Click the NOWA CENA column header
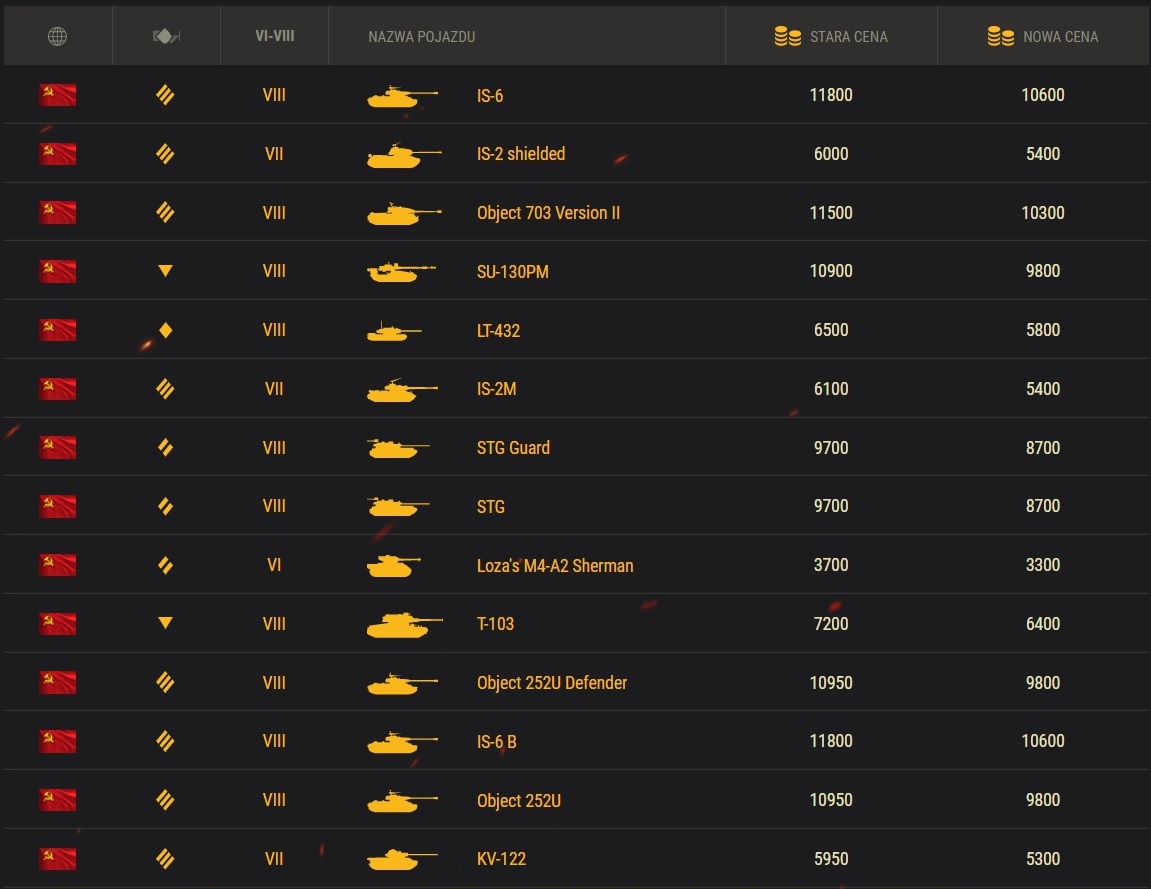 click(x=1061, y=37)
